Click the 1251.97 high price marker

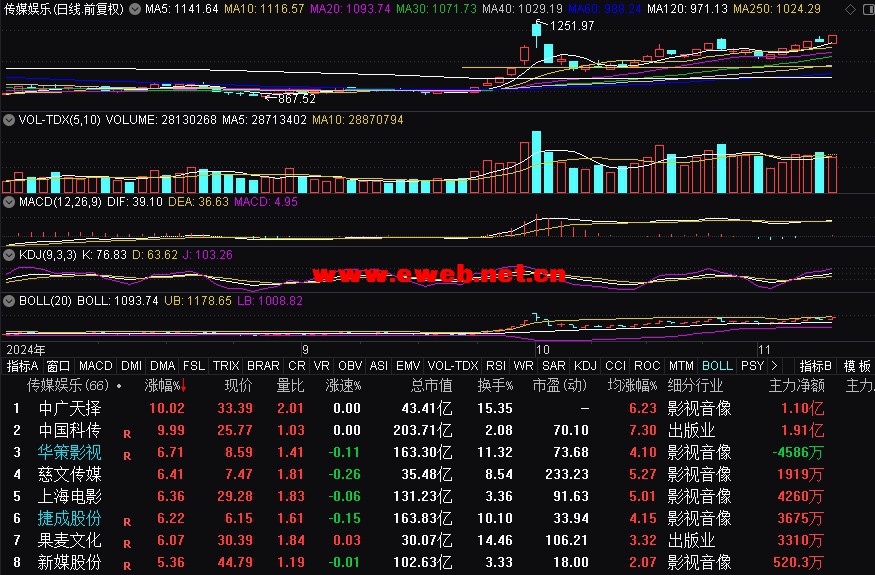coord(571,26)
